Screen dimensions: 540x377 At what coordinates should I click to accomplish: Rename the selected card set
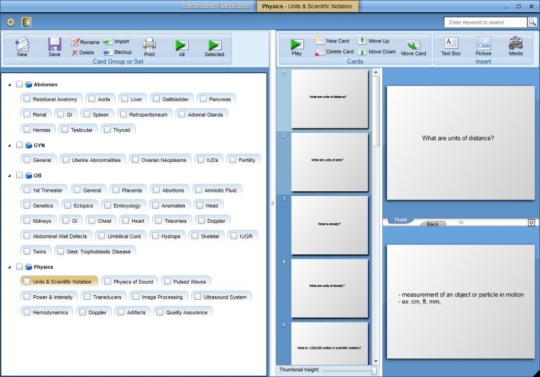coord(85,42)
